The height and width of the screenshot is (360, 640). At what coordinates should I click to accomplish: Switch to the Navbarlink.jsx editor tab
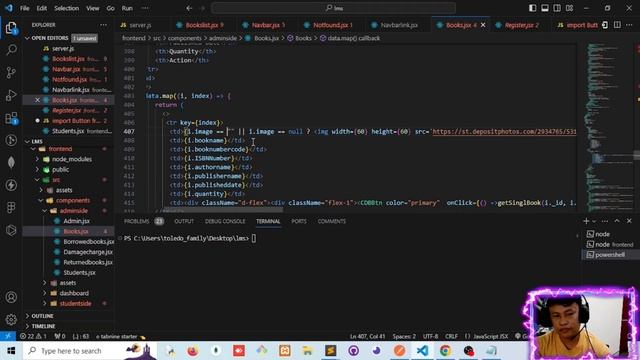point(399,25)
